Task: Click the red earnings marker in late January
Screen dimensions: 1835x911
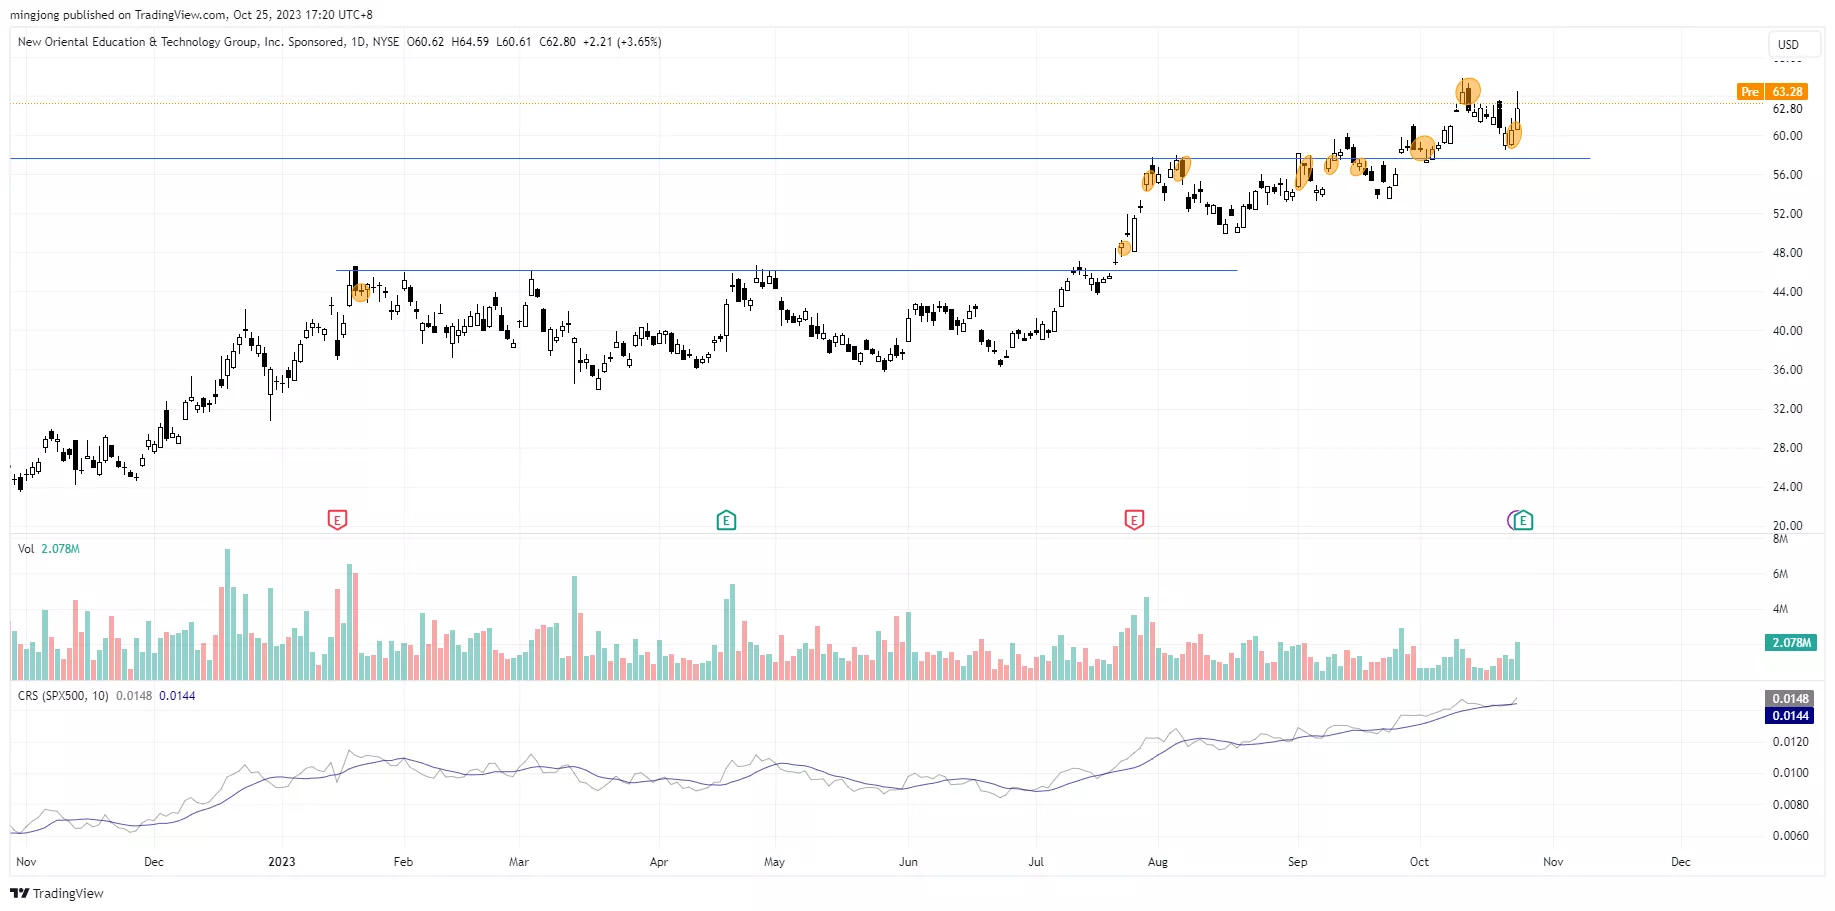Action: pos(337,519)
